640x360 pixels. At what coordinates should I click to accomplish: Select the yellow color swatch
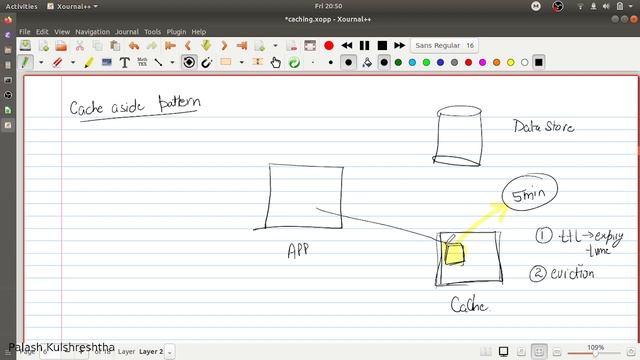pyautogui.click(x=511, y=62)
